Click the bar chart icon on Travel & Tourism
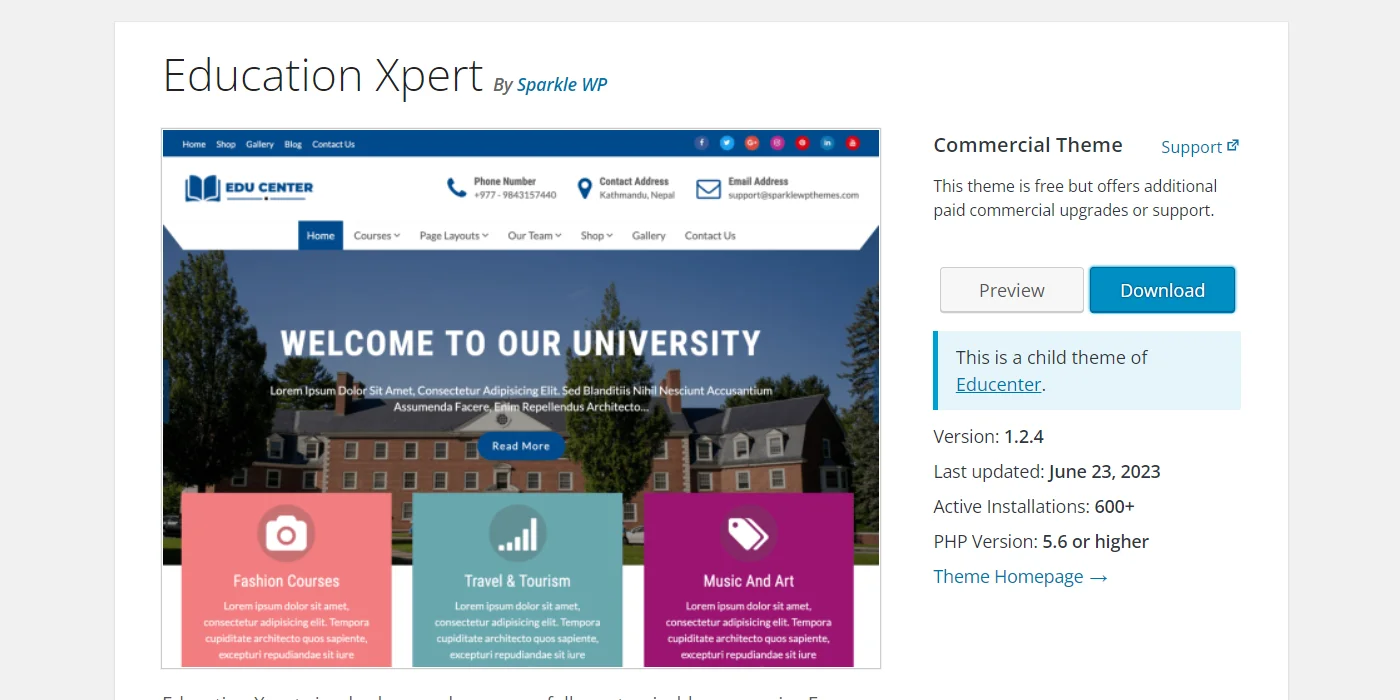 518,534
